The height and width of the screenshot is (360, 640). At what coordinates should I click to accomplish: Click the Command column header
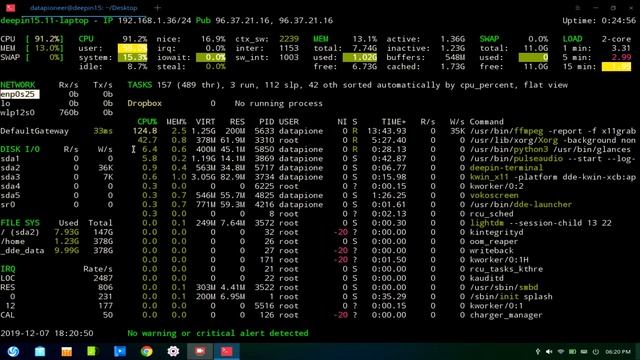click(x=487, y=122)
